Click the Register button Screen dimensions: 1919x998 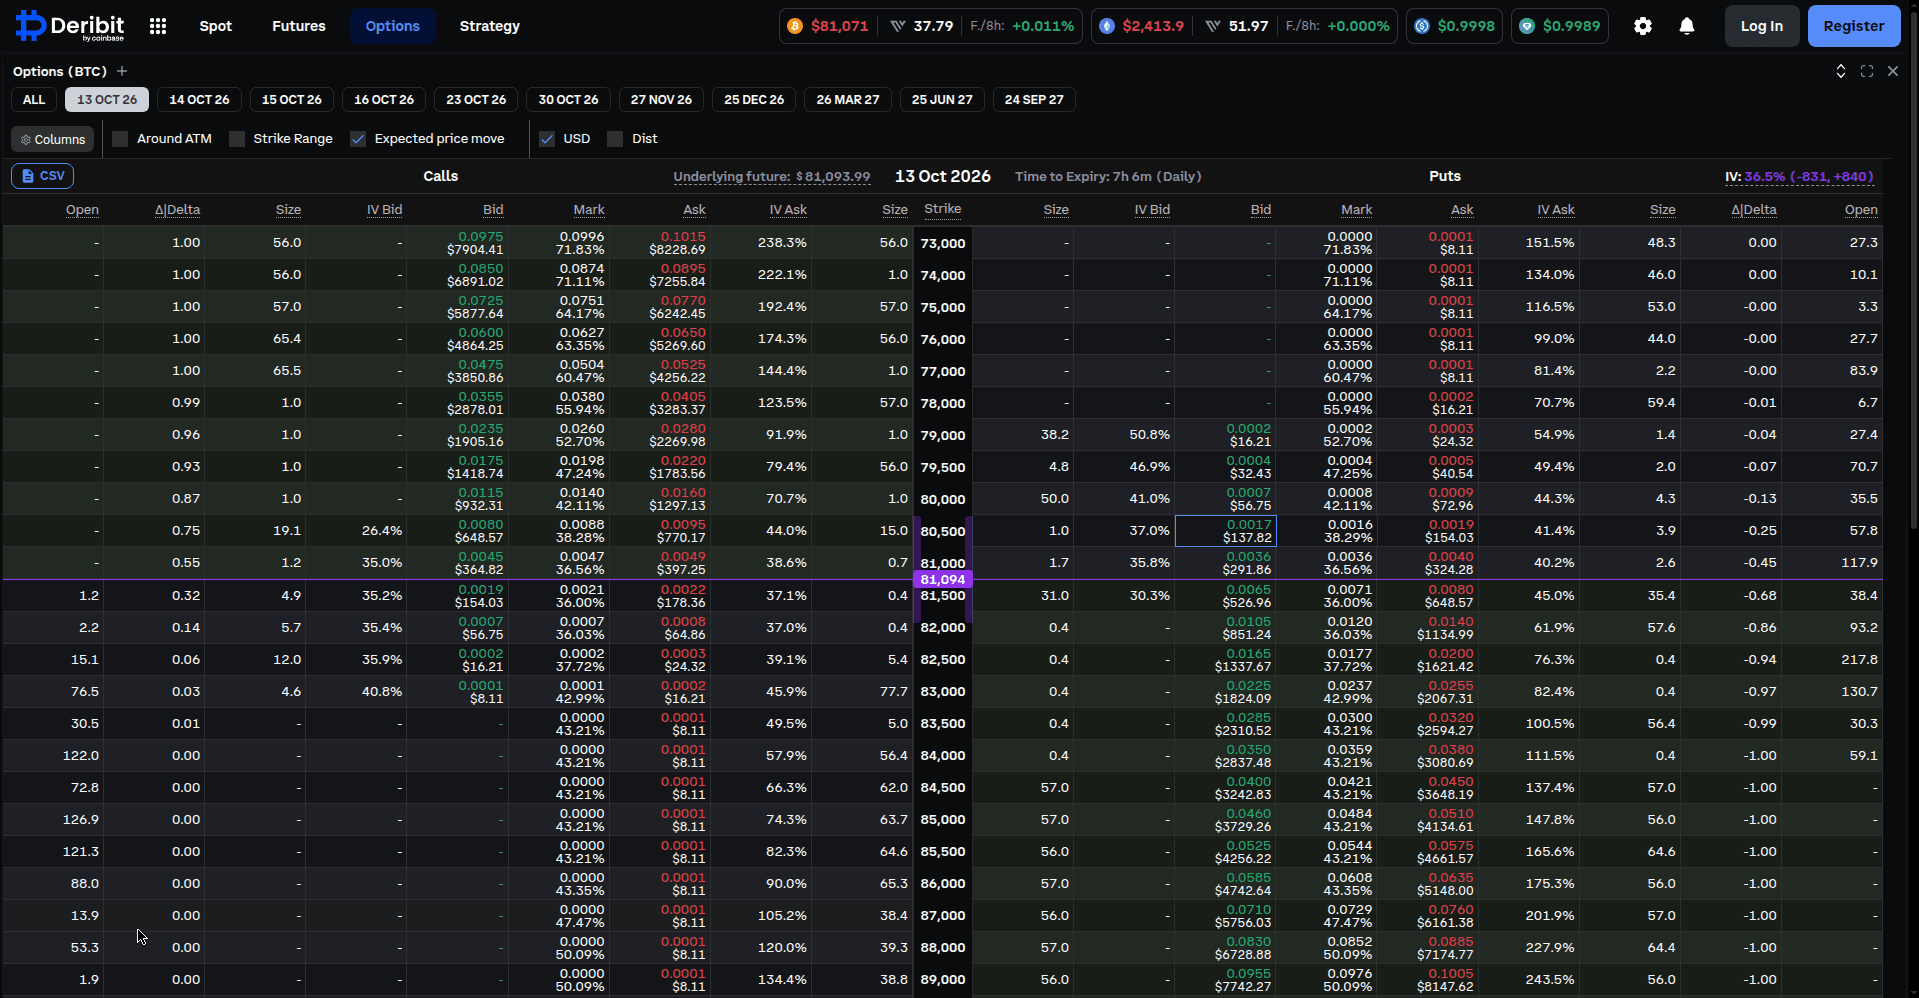click(x=1853, y=26)
